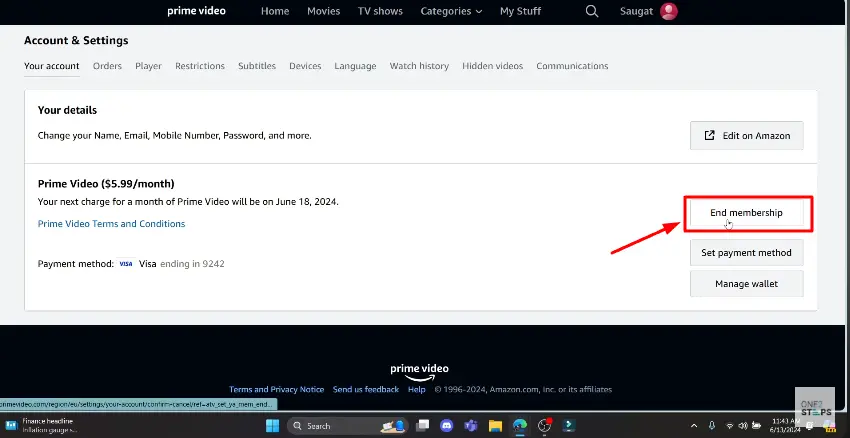Open the search magnifier icon

click(592, 11)
